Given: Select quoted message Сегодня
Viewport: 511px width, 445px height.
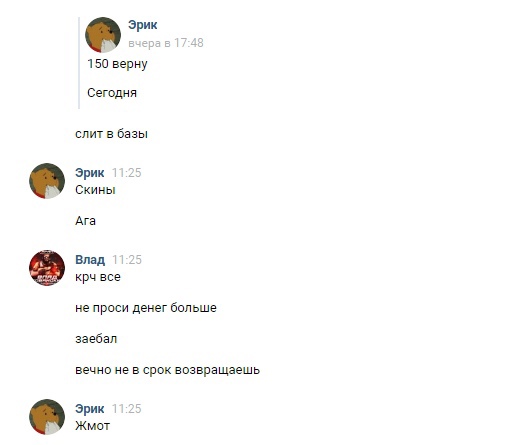Looking at the screenshot, I should (112, 93).
